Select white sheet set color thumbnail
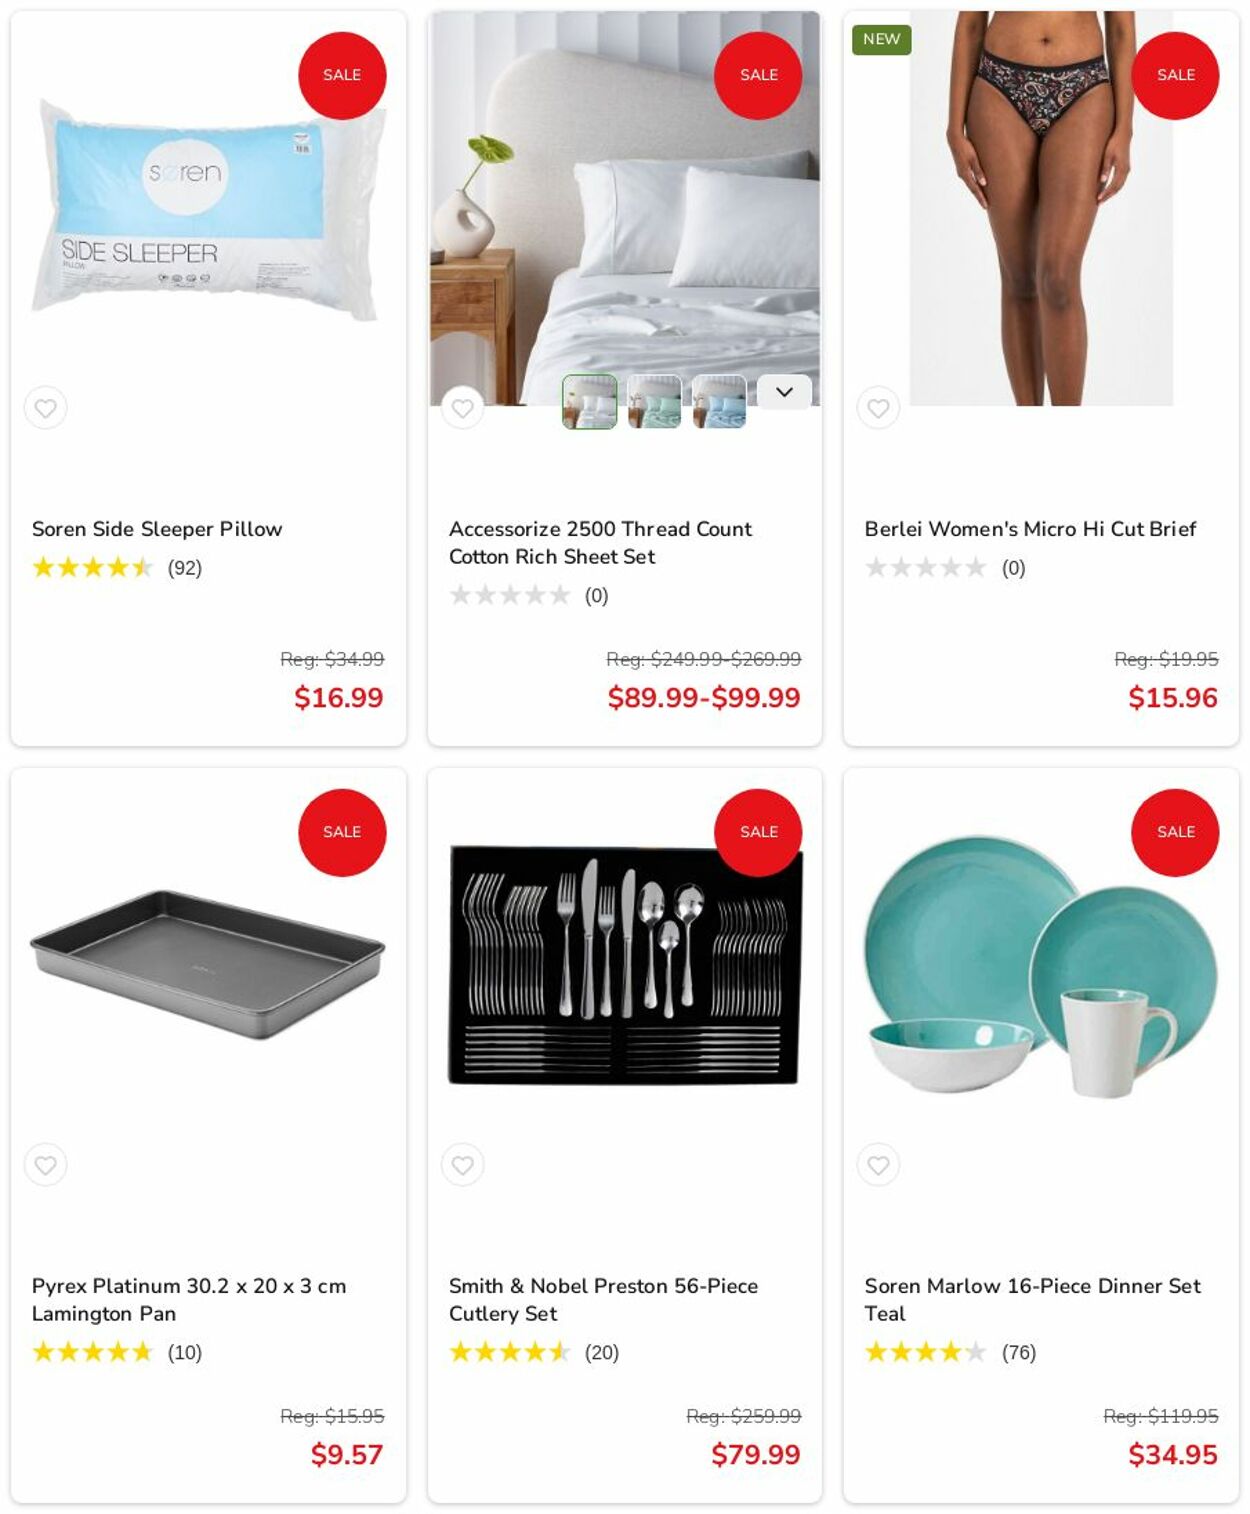The image size is (1250, 1514). [x=589, y=401]
